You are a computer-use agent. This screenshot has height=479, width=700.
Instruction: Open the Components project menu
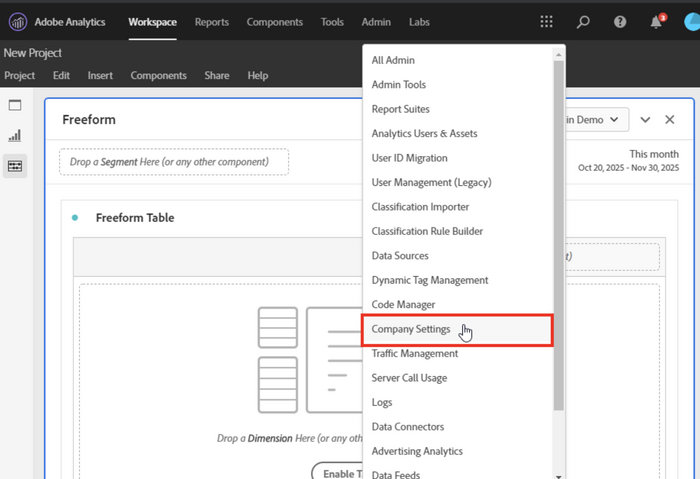(158, 75)
